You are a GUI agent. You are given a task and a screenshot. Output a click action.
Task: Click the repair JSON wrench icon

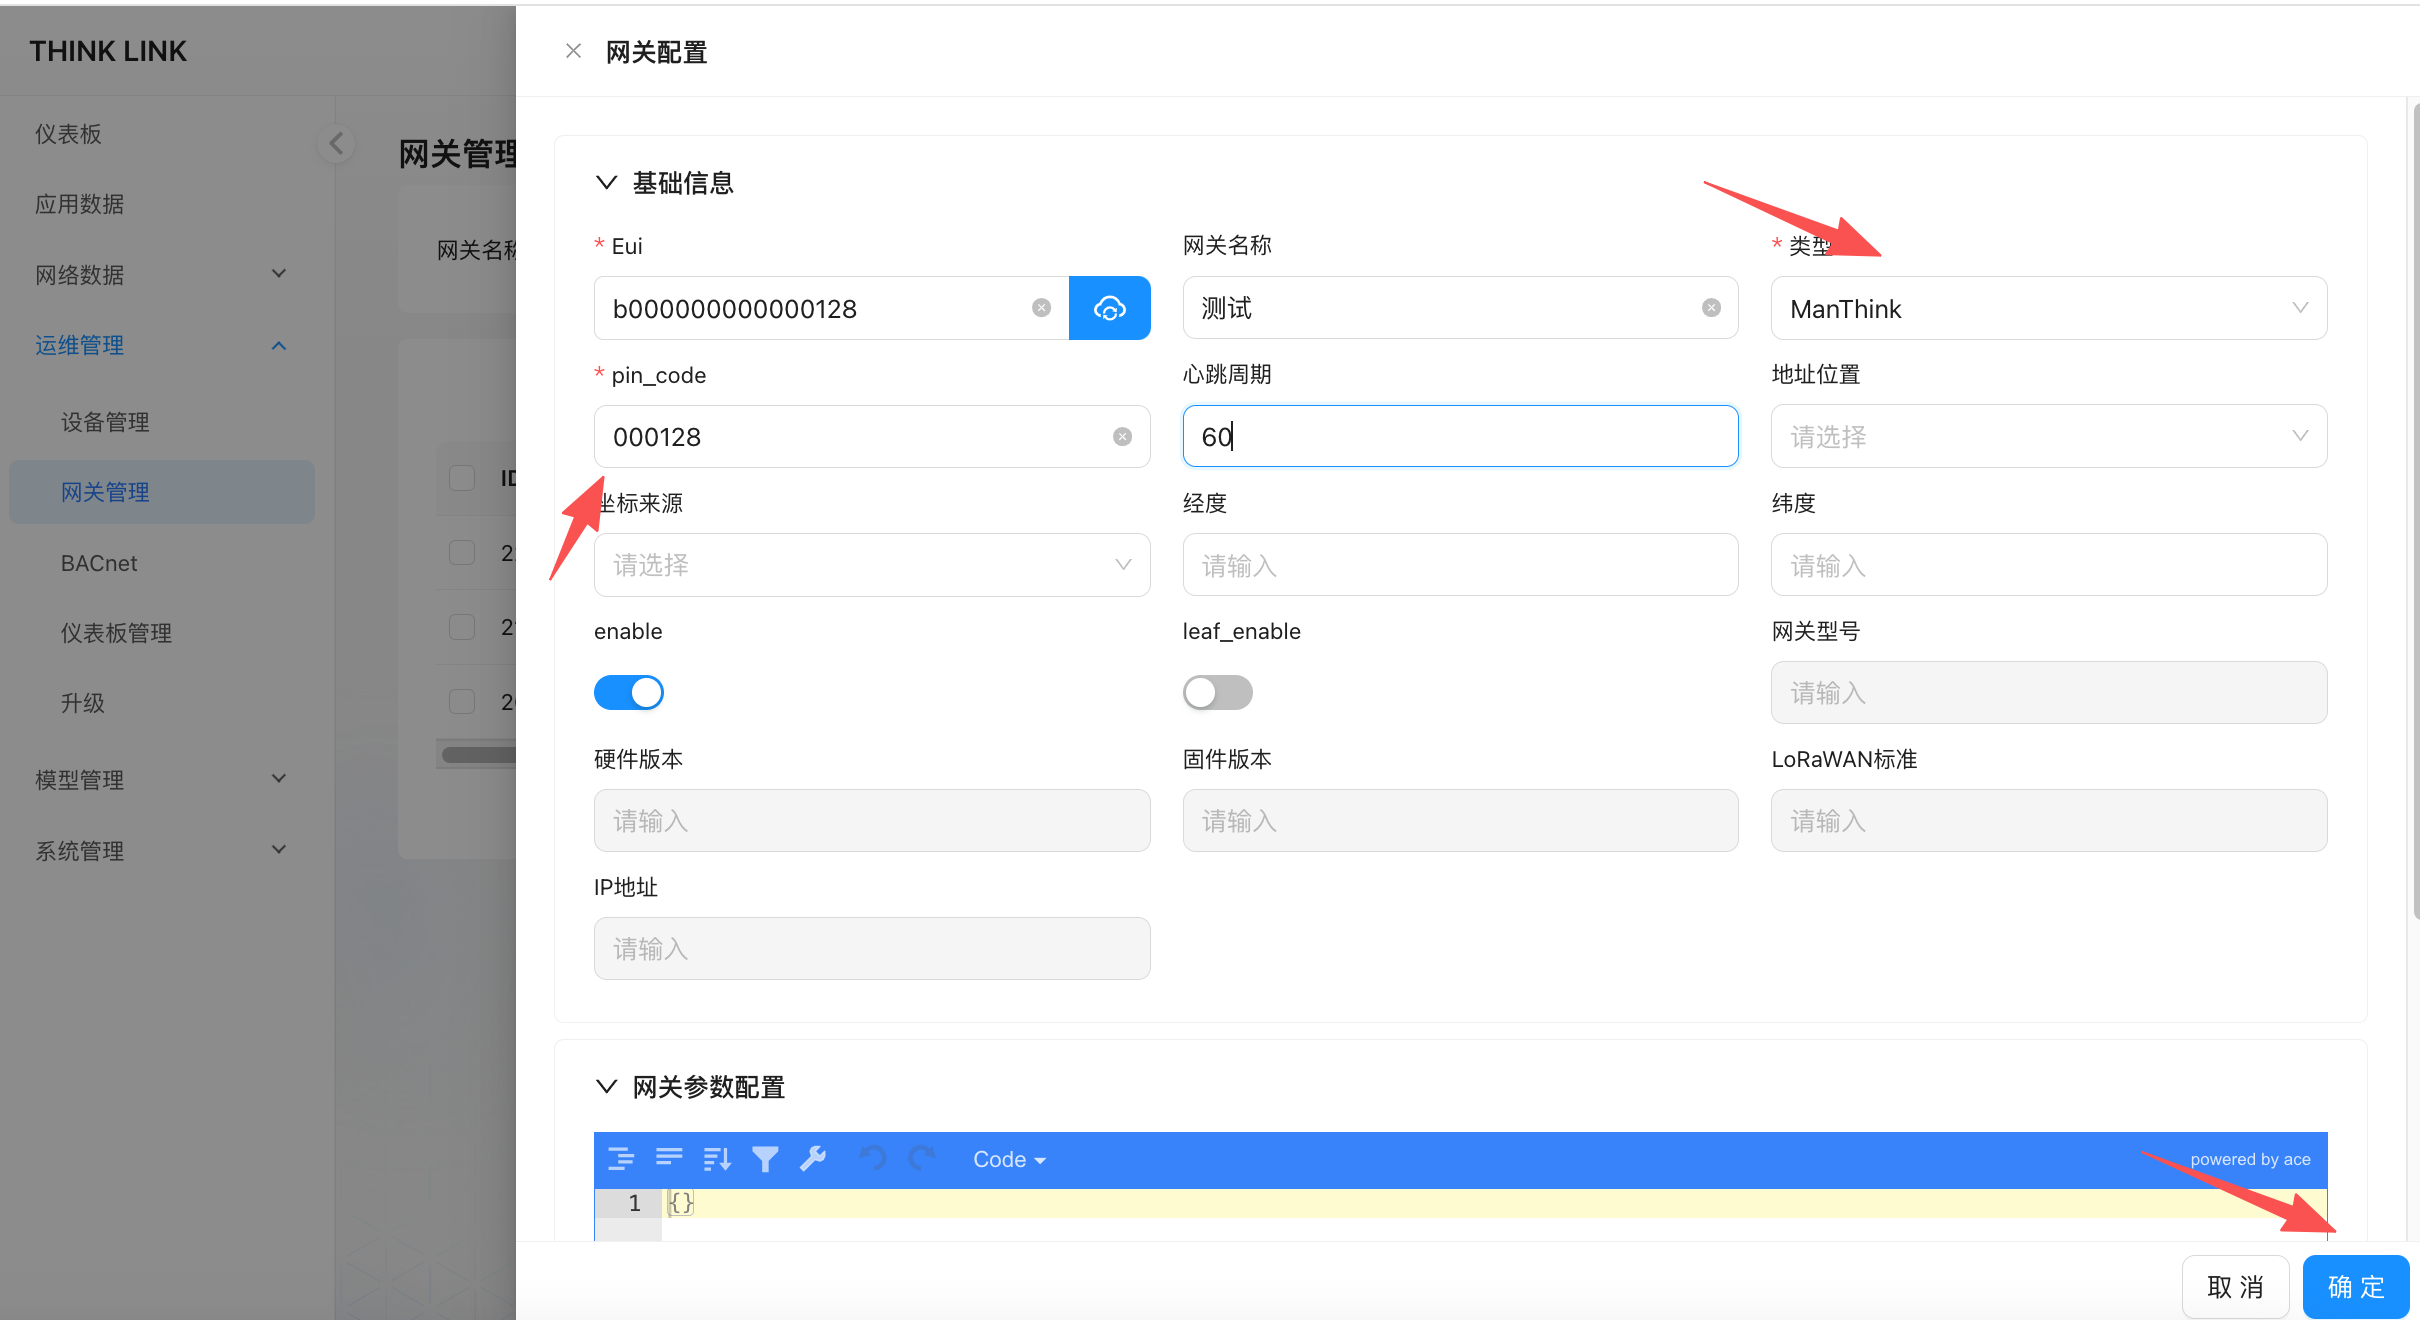coord(813,1159)
